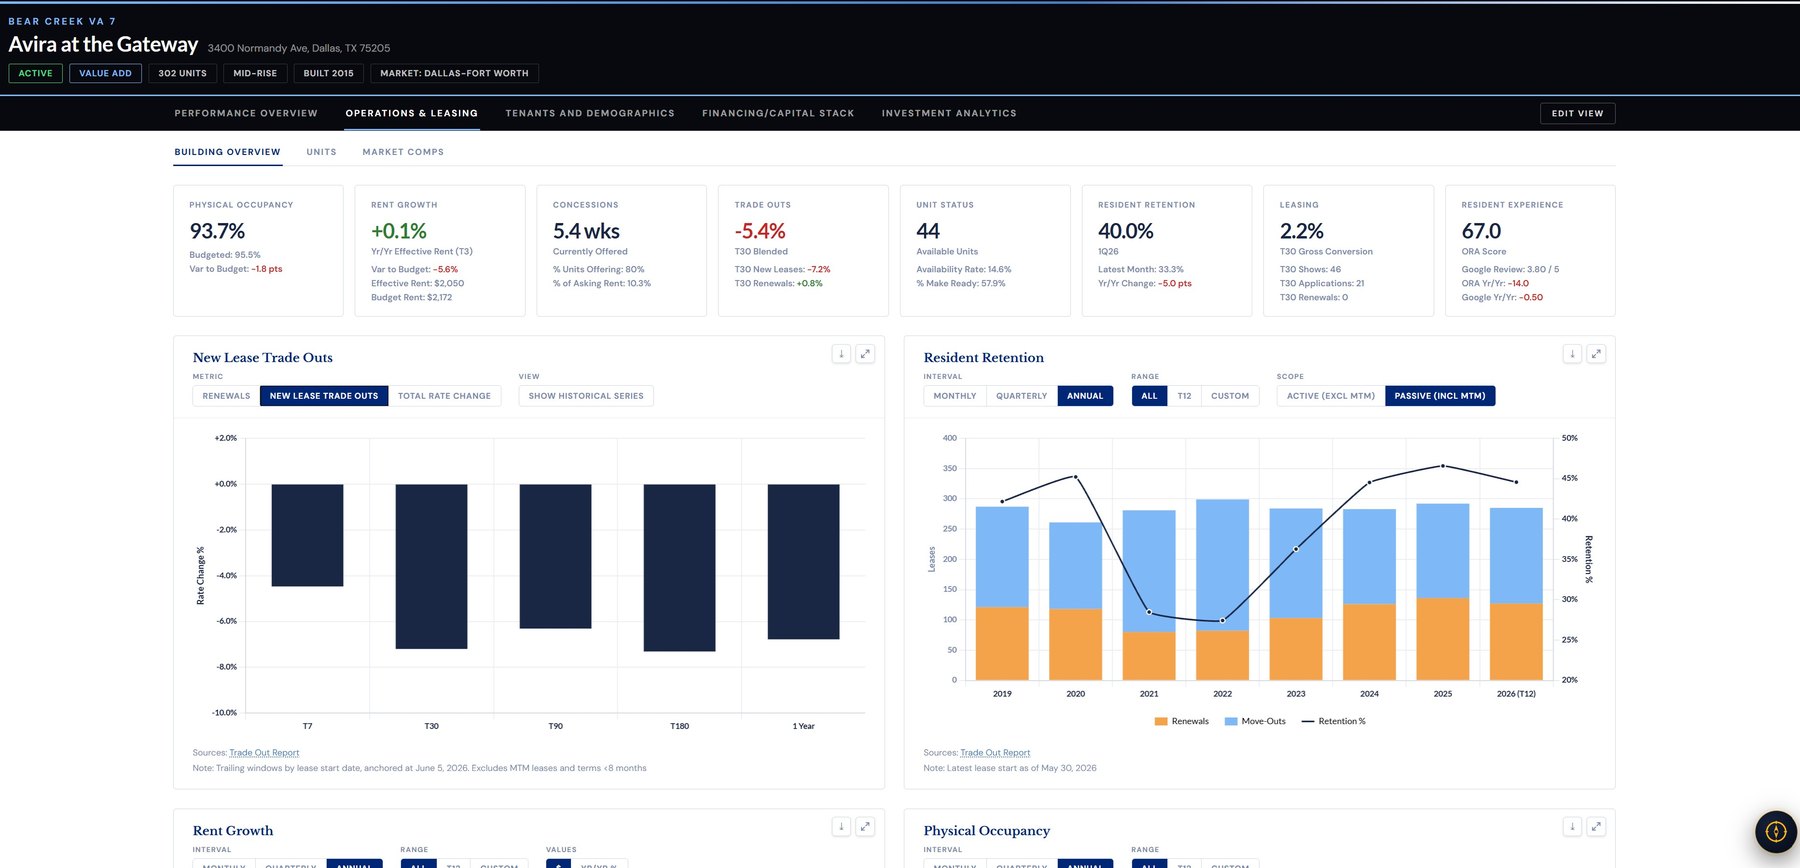Open the Operations & Leasing tab

tap(412, 113)
